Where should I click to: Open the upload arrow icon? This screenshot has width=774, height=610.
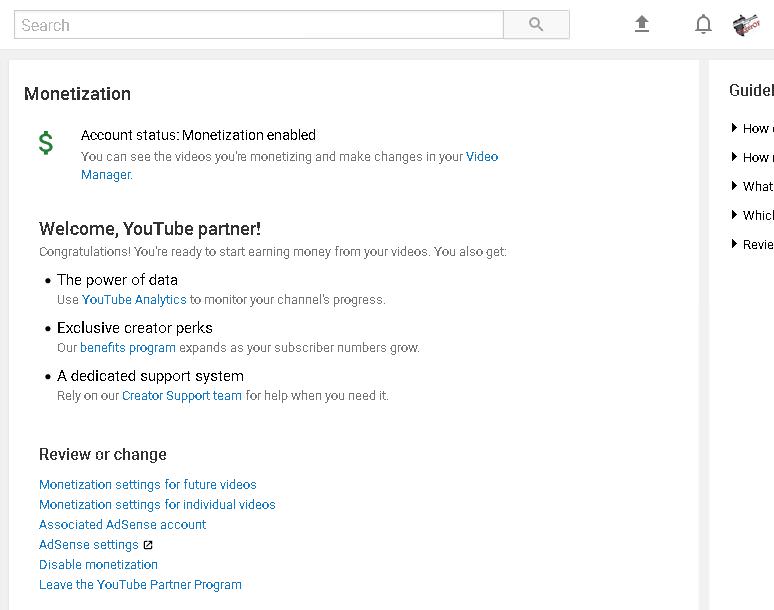click(x=642, y=24)
